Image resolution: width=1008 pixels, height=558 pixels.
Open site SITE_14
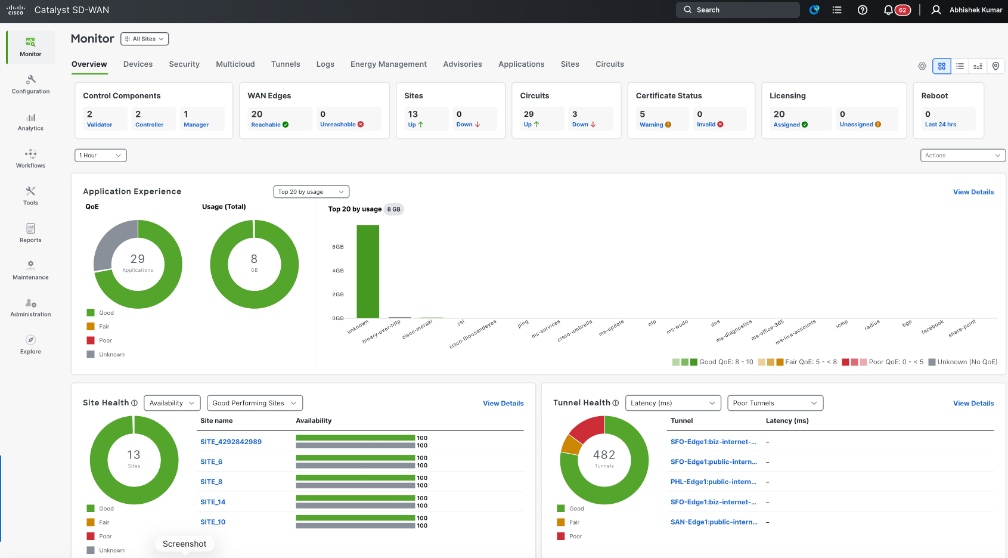[x=213, y=502]
